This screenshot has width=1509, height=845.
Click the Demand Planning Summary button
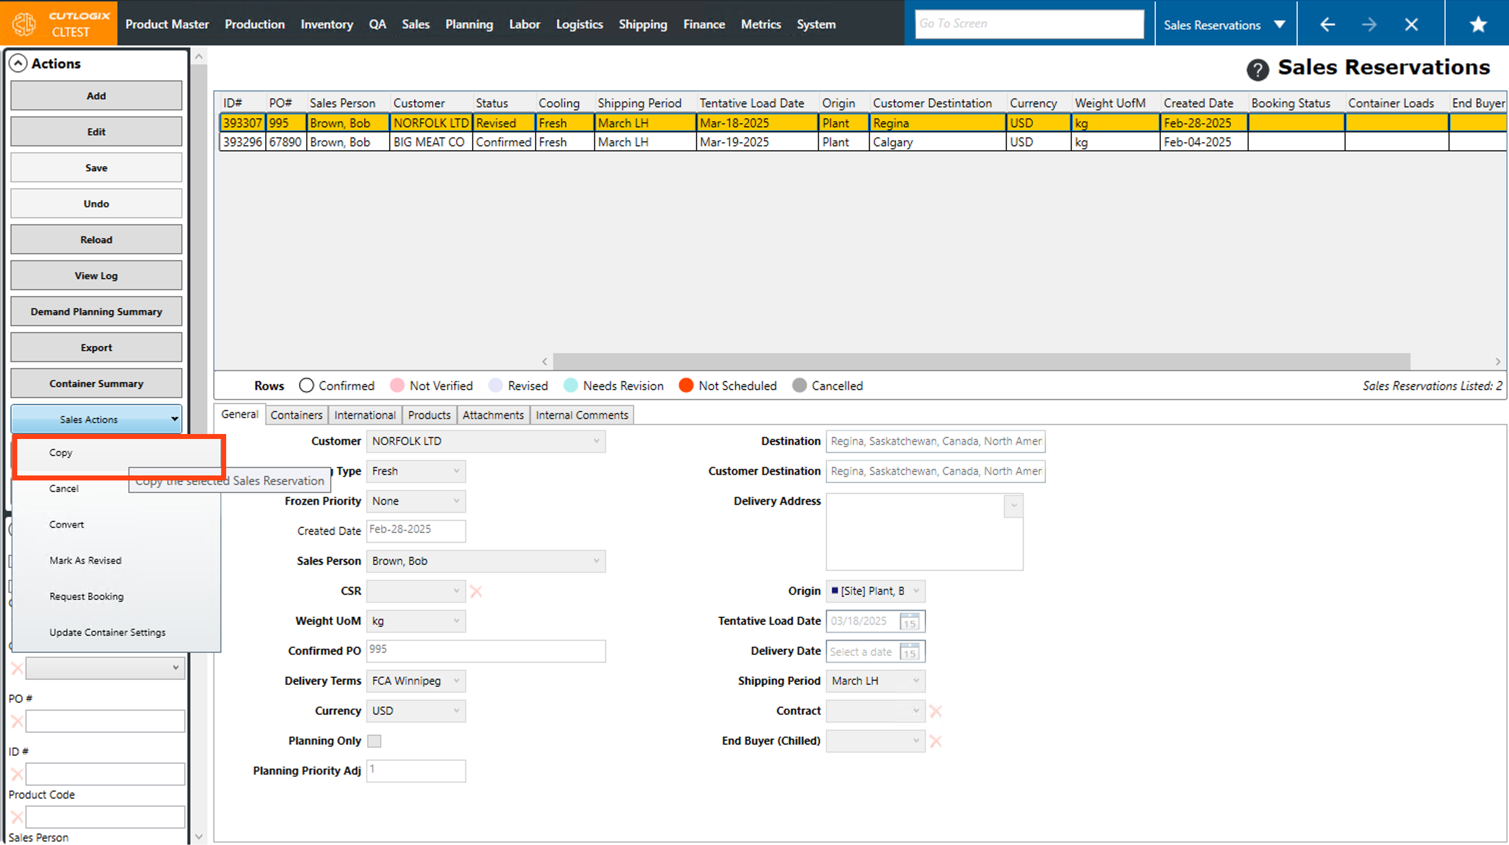pos(96,312)
